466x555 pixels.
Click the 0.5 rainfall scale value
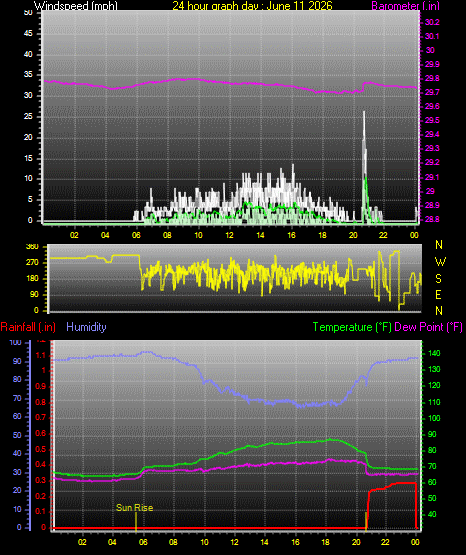coord(41,449)
